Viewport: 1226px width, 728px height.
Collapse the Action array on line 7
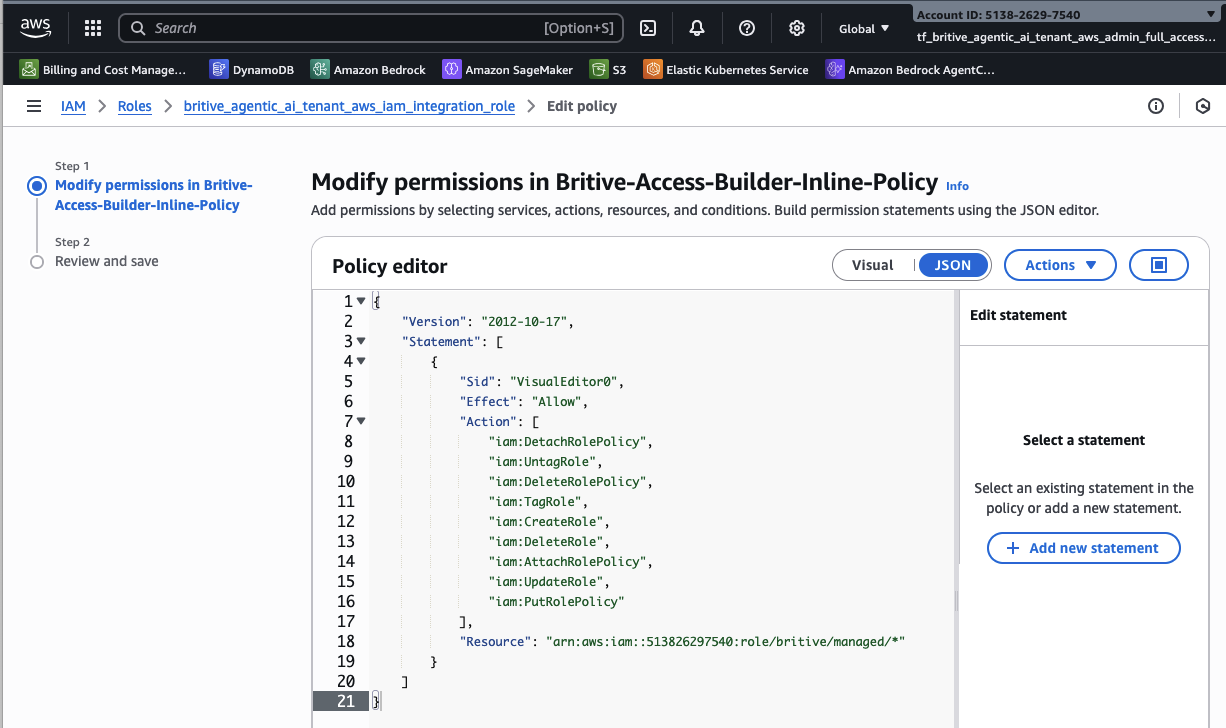[x=361, y=421]
